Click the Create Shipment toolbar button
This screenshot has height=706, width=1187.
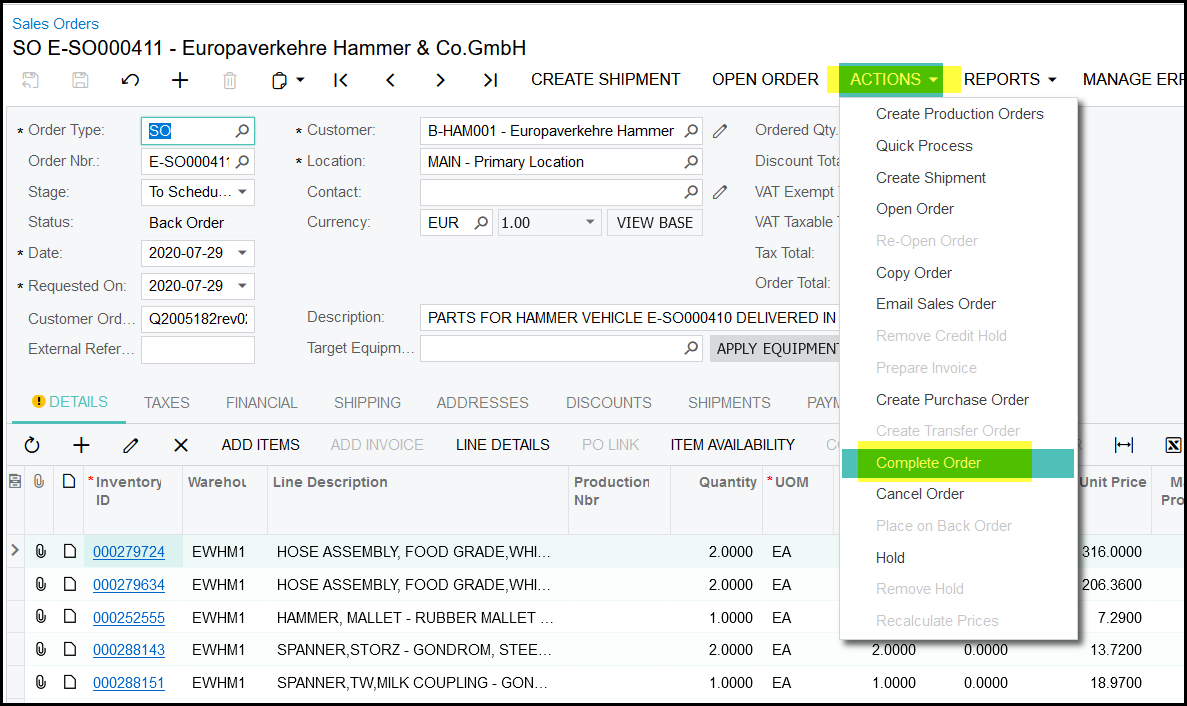(605, 80)
